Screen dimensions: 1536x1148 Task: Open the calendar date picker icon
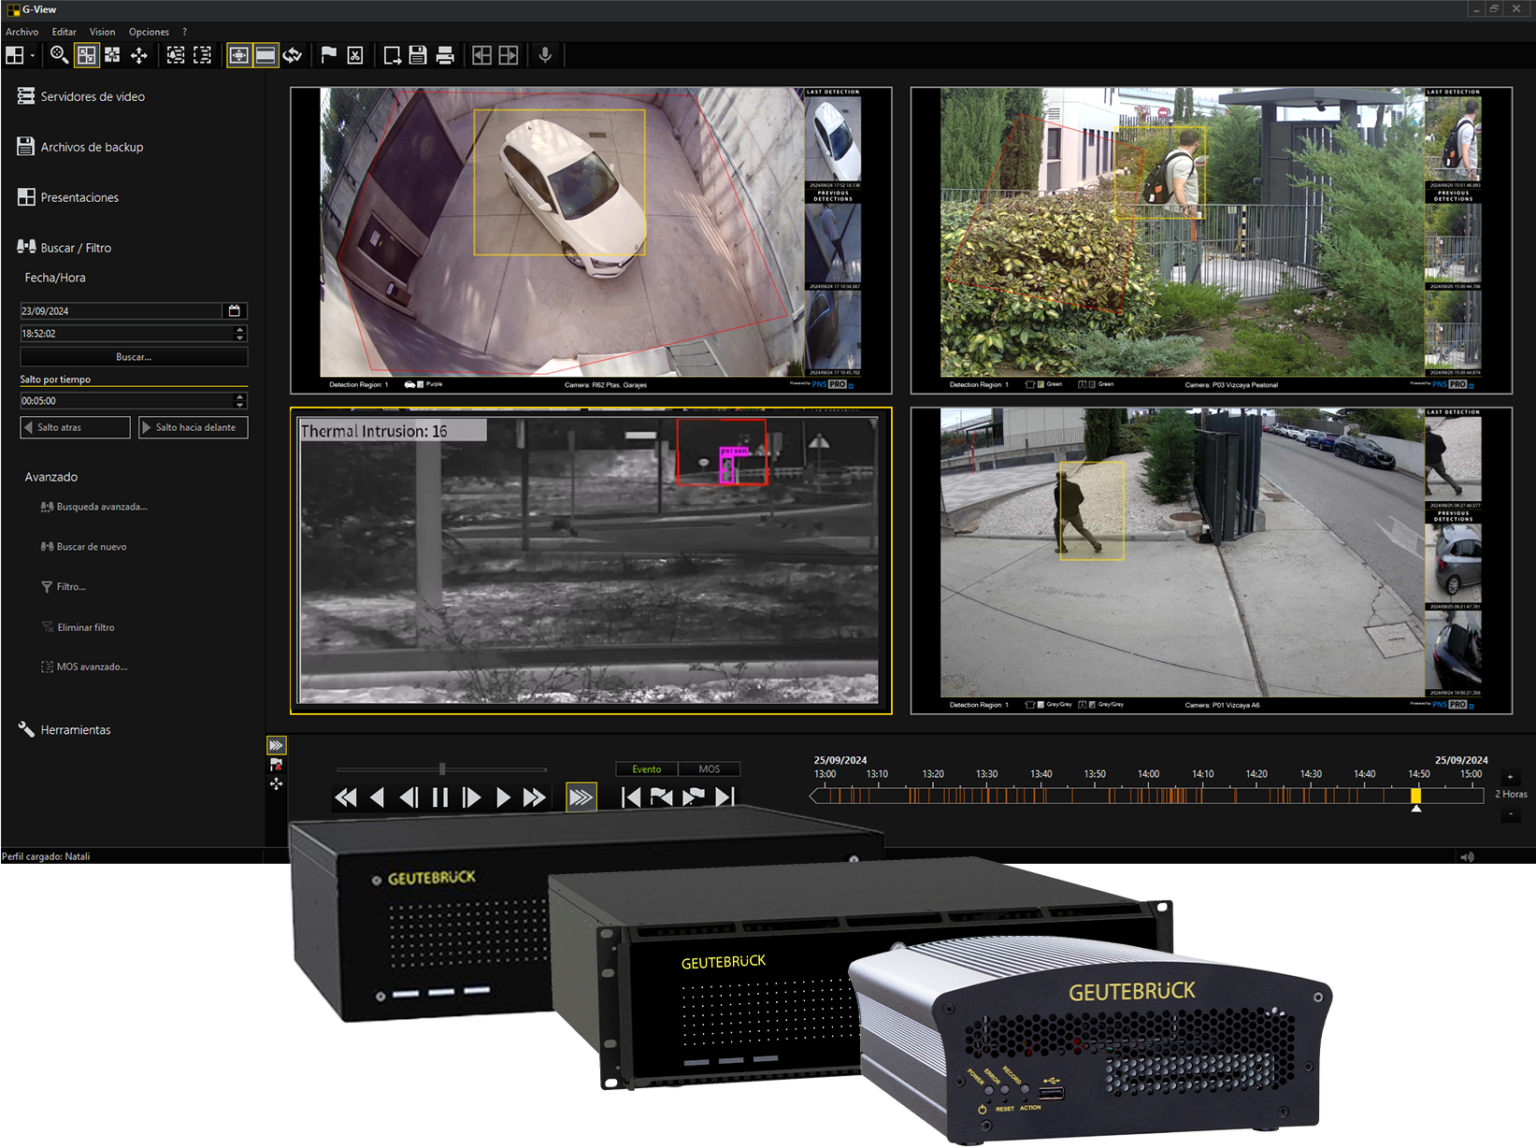coord(234,311)
